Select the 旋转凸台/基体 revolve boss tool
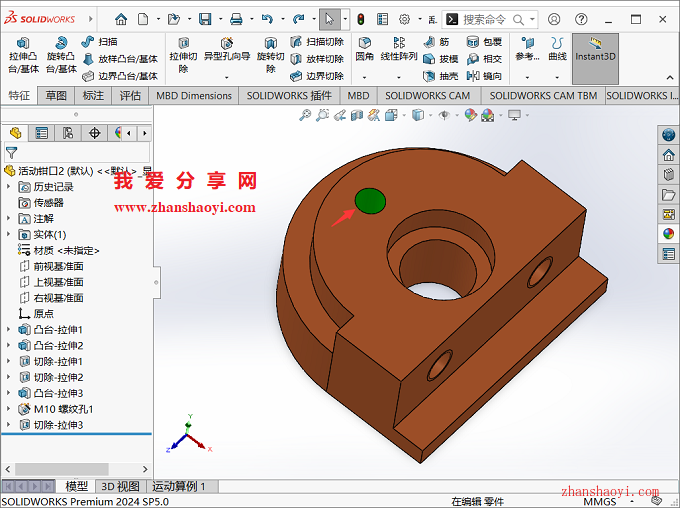Screen dimensions: 680x508 tap(61, 55)
